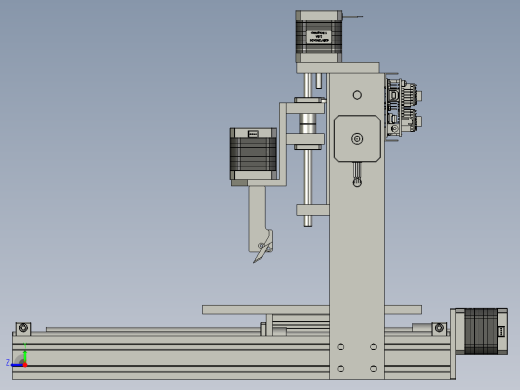Pick the top mounting plate under the upper motor

(x=338, y=68)
